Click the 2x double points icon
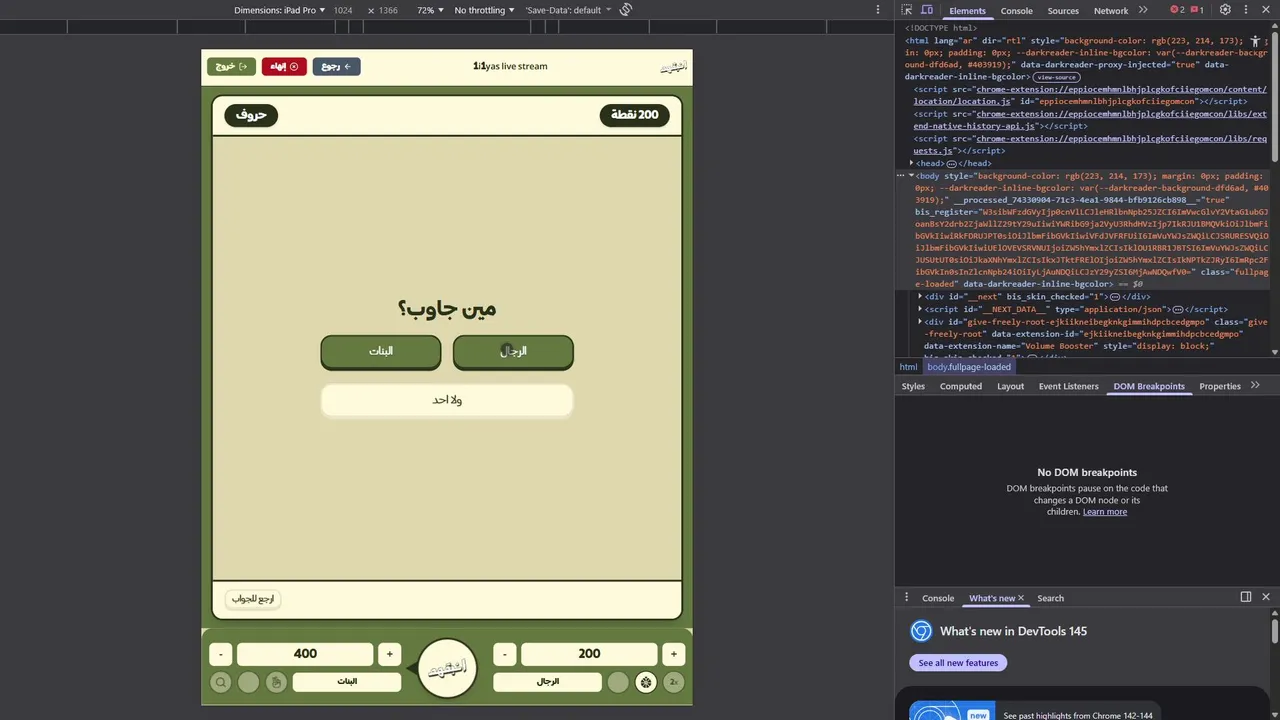This screenshot has height=720, width=1280. pyautogui.click(x=674, y=682)
